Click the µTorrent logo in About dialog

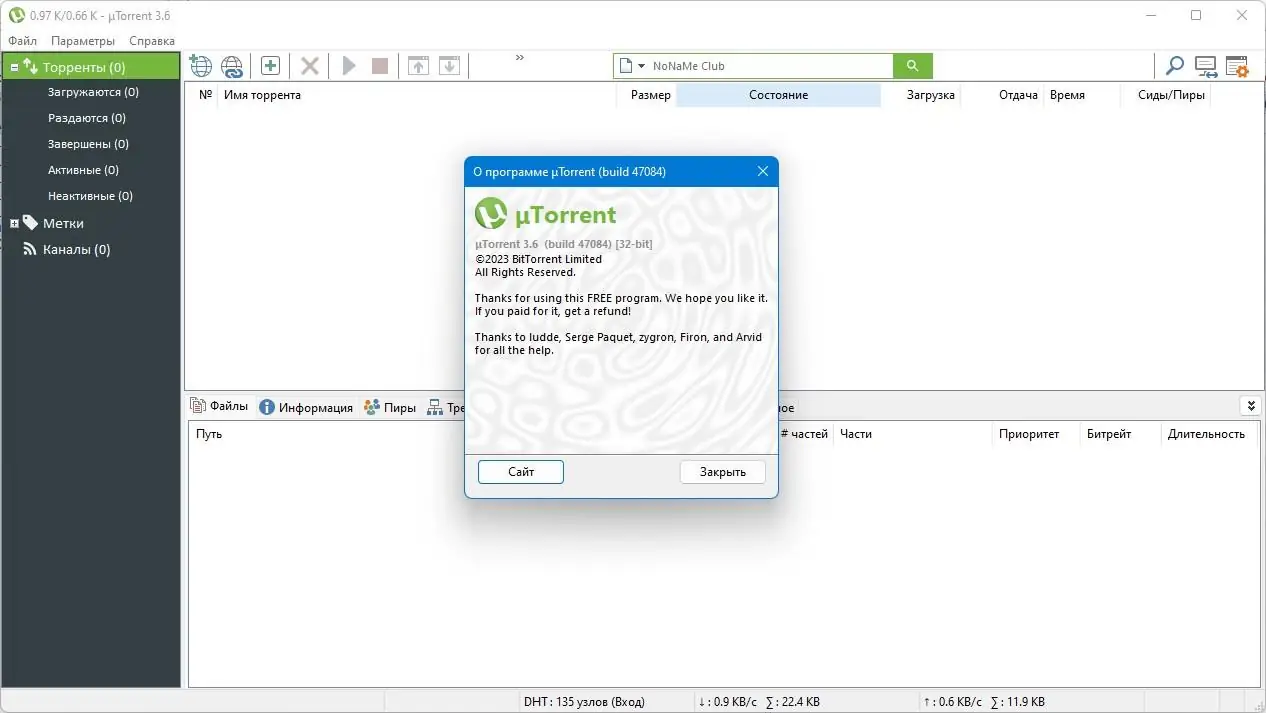[546, 214]
